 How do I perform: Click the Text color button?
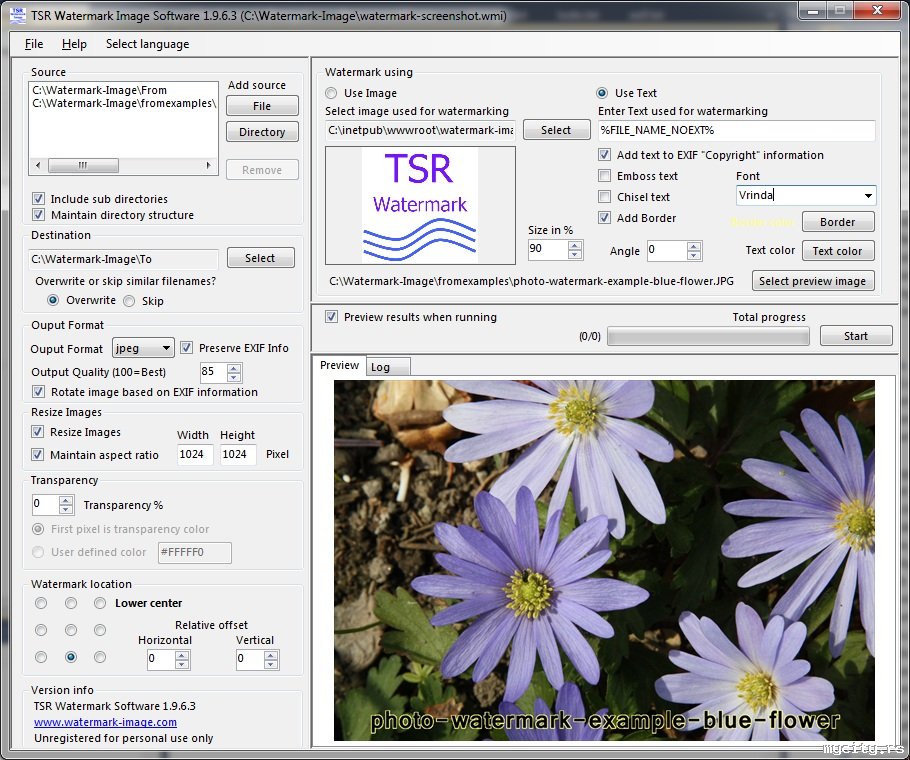click(837, 251)
